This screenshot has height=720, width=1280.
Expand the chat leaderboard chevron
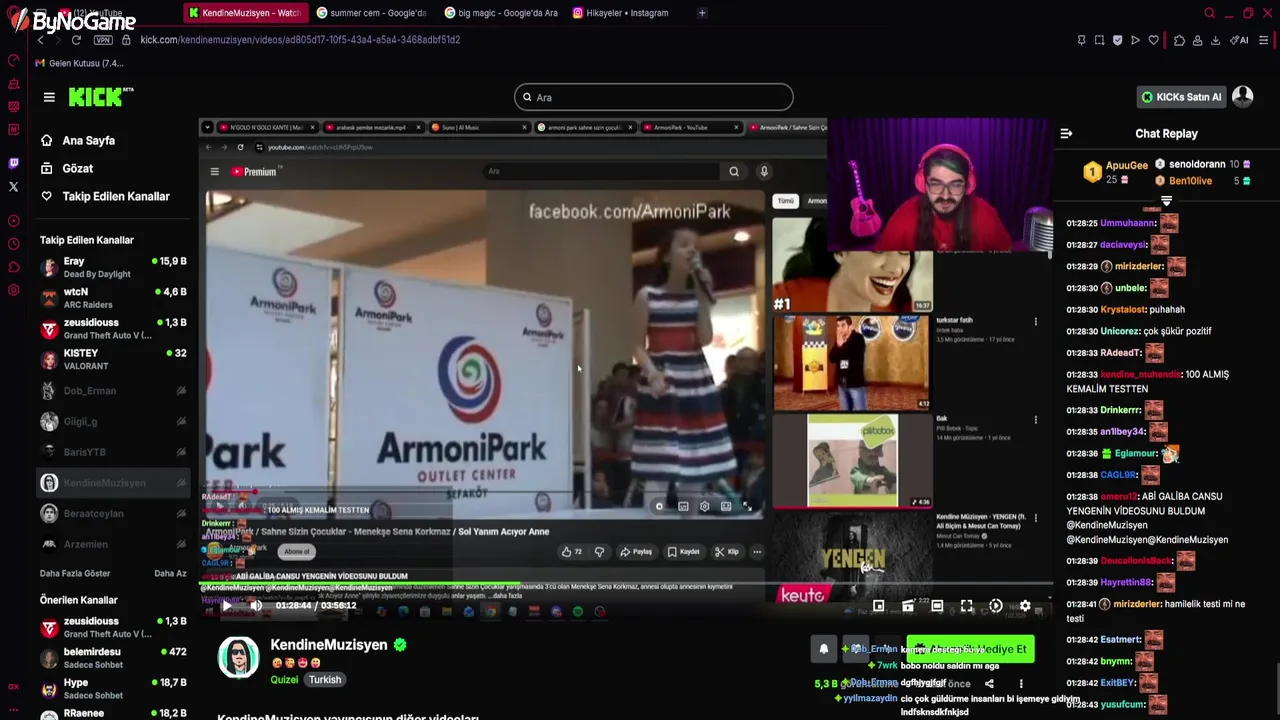pos(1166,201)
